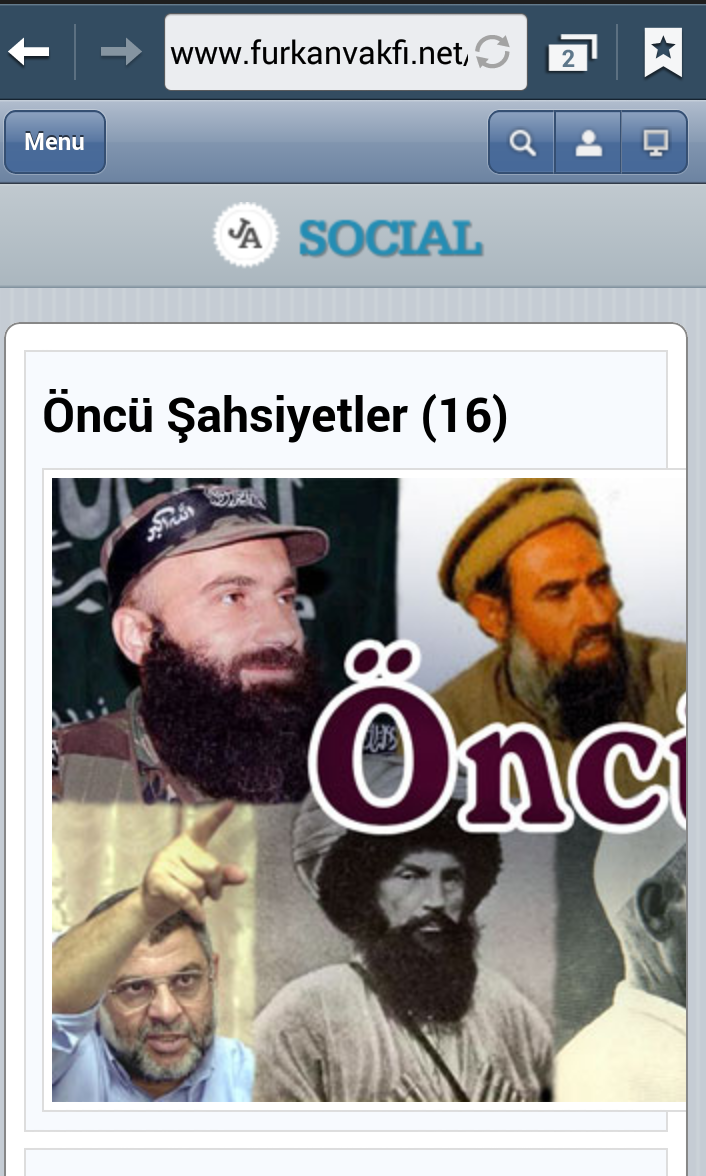The height and width of the screenshot is (1176, 706).
Task: Open the Öncü Şahsiyetler (16) heading
Action: pos(275,415)
